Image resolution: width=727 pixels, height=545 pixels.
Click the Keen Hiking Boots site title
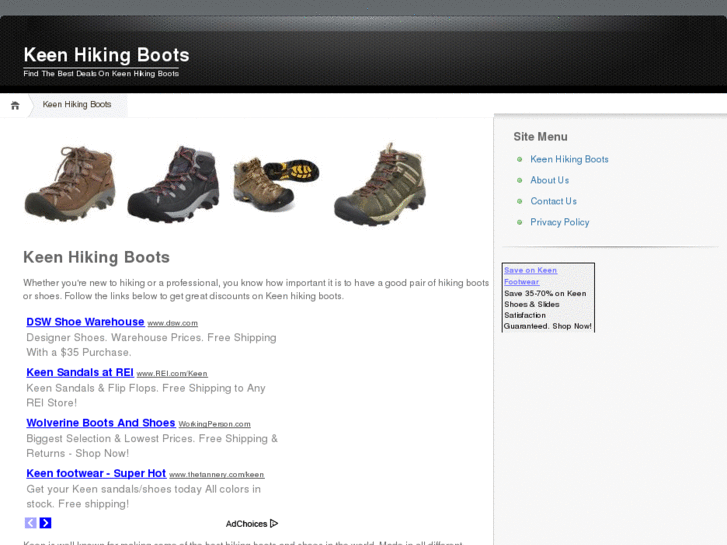[x=107, y=55]
